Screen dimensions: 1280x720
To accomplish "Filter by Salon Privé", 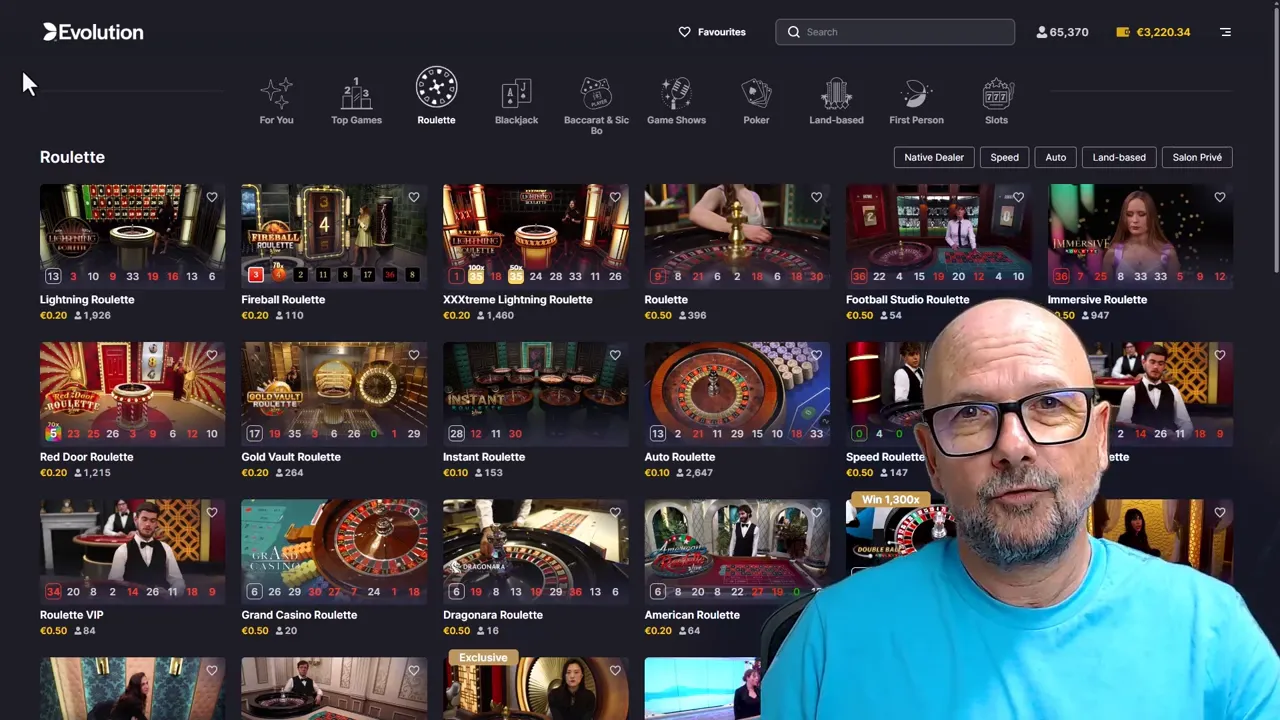I will 1197,157.
